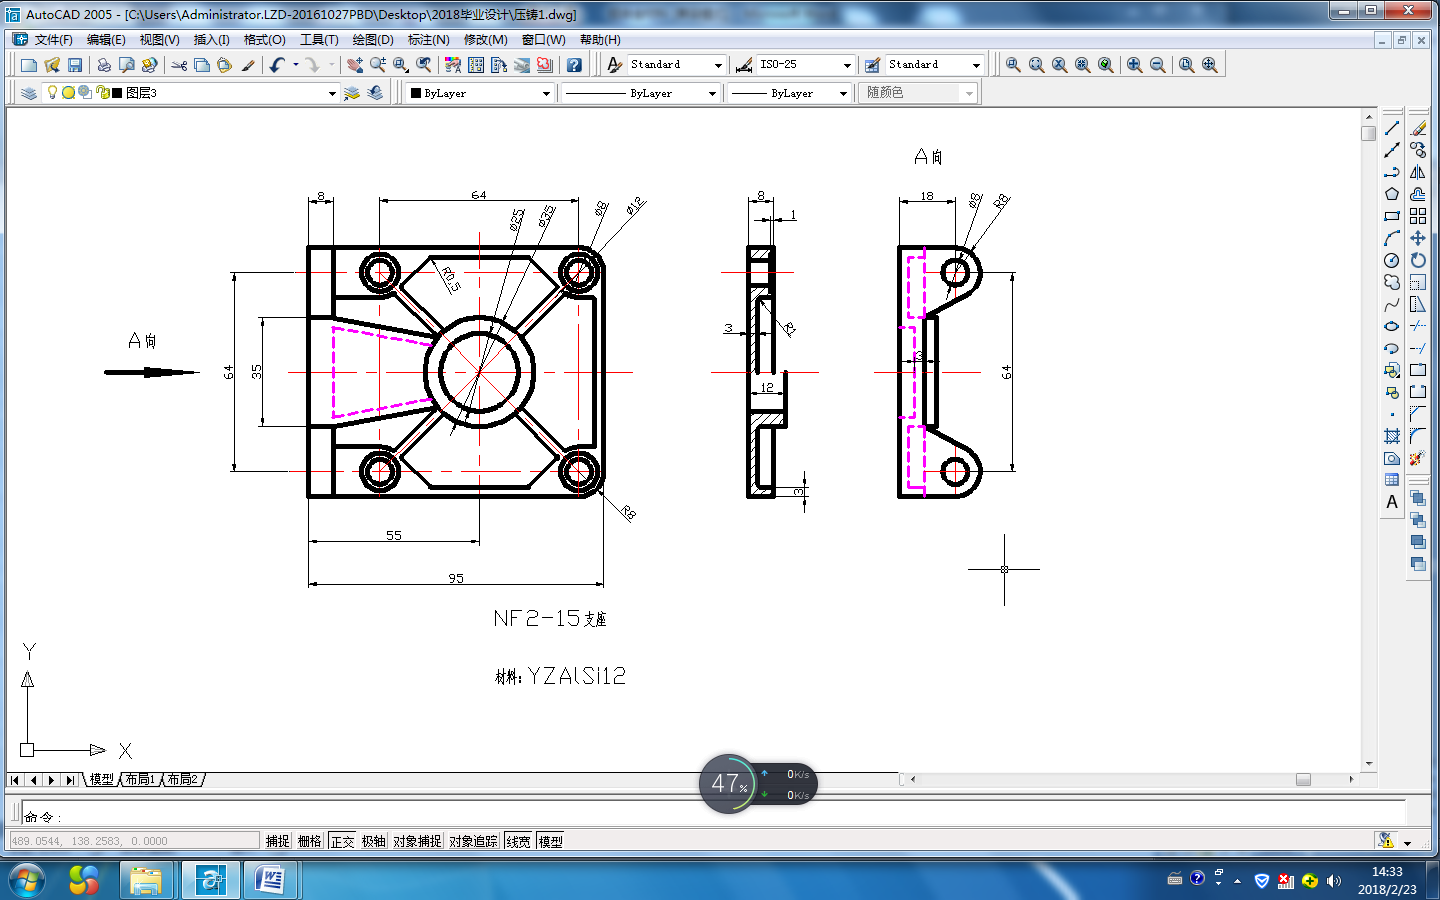Viewport: 1440px width, 900px height.
Task: Select the Multiline Text tool
Action: [x=1391, y=502]
